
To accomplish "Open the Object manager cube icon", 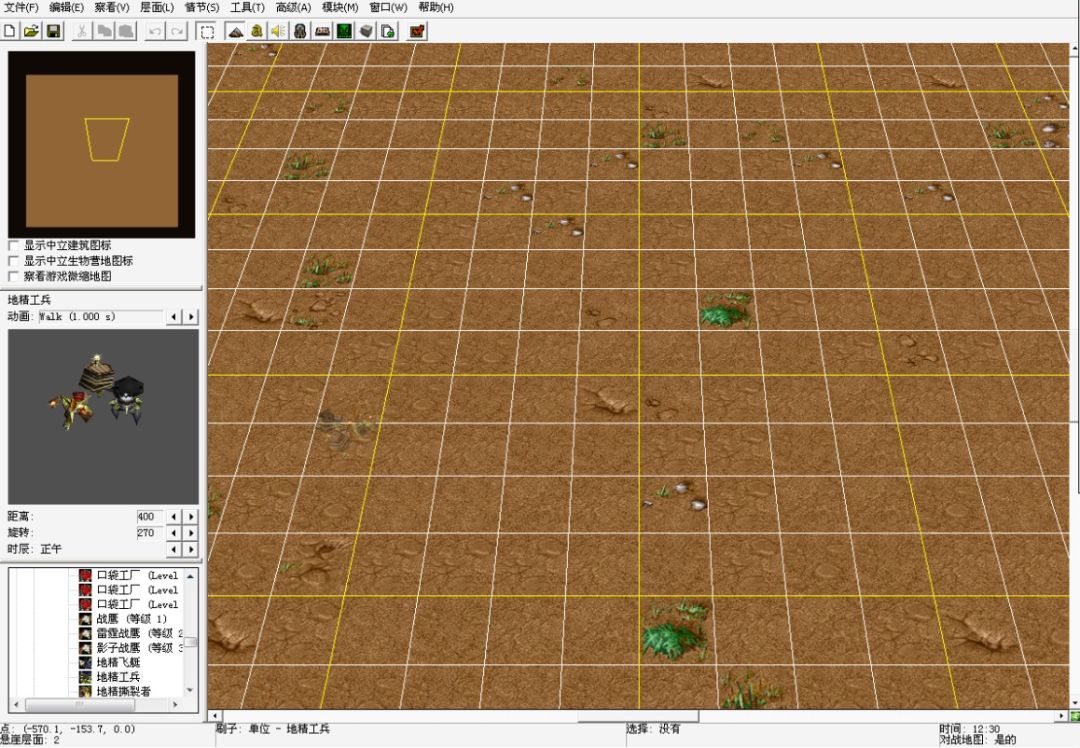I will [x=366, y=31].
